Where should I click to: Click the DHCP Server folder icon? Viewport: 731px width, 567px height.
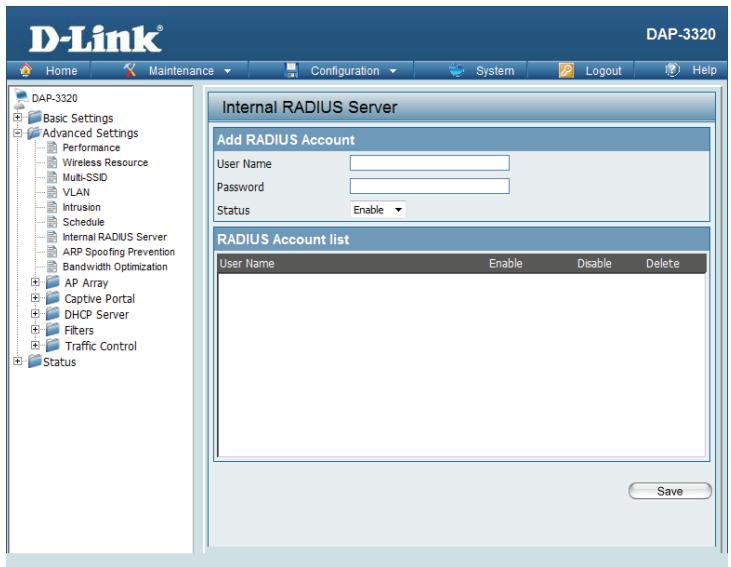(53, 314)
